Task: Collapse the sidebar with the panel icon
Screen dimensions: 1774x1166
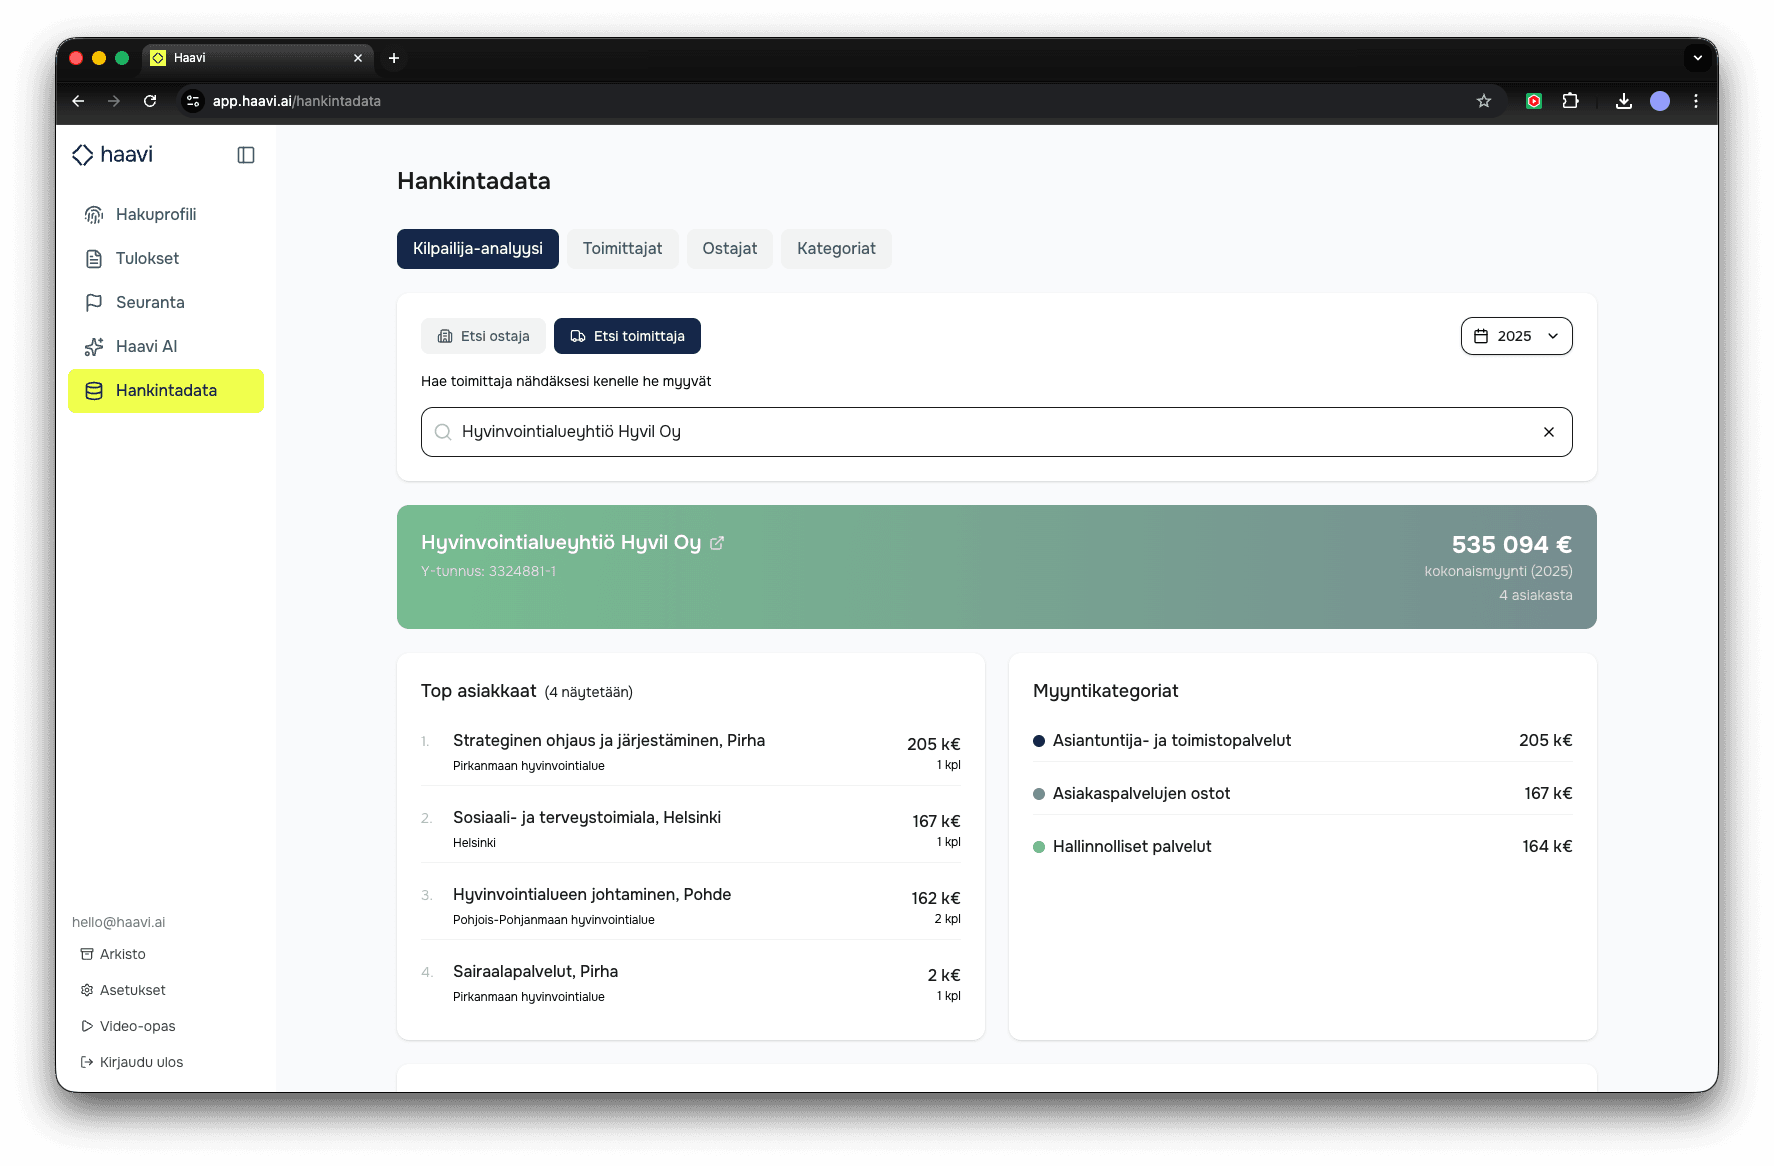Action: point(246,155)
